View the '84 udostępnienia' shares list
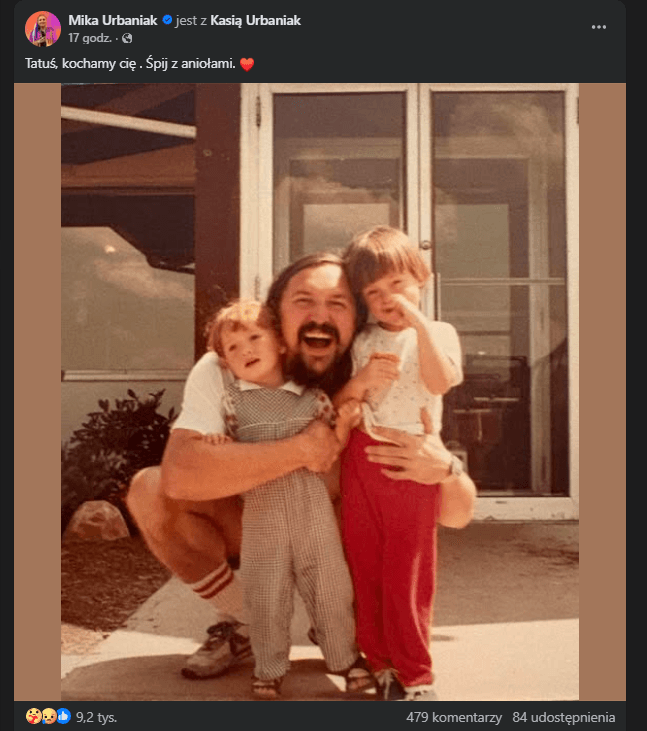This screenshot has height=731, width=647. tap(563, 717)
